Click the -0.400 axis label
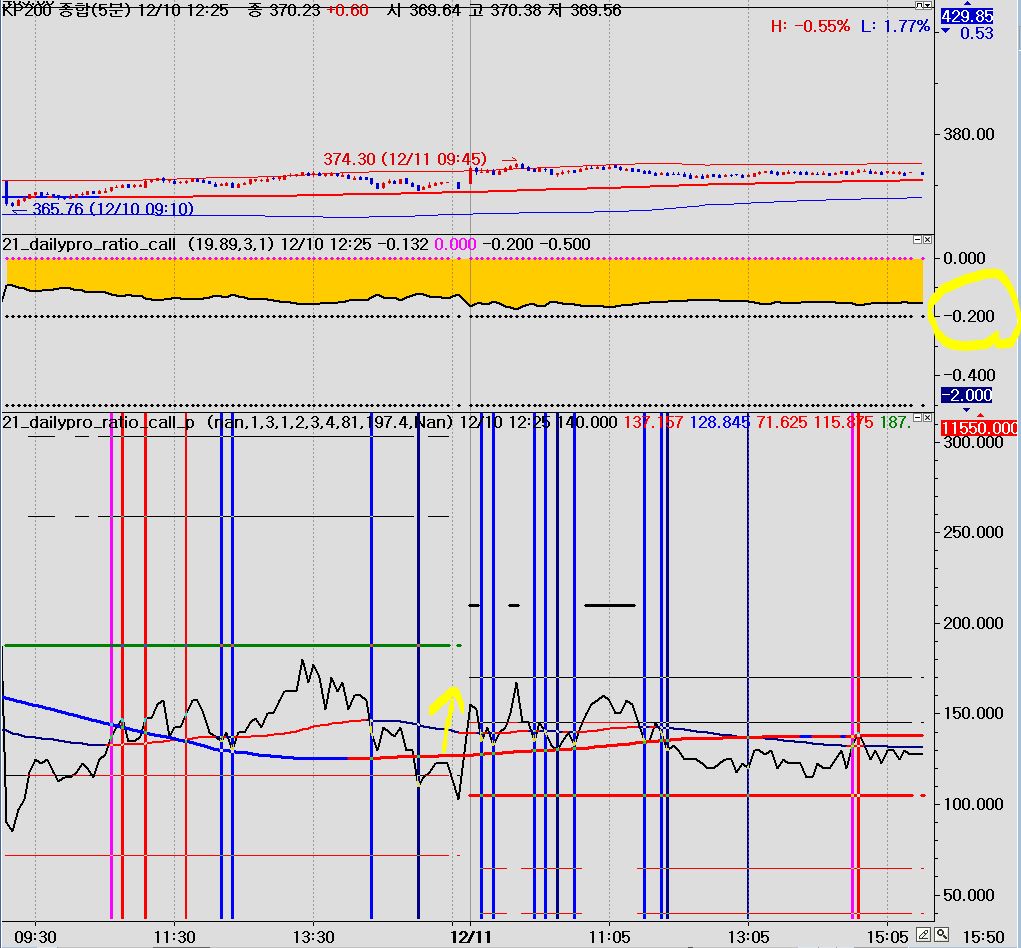1021x948 pixels. (969, 375)
